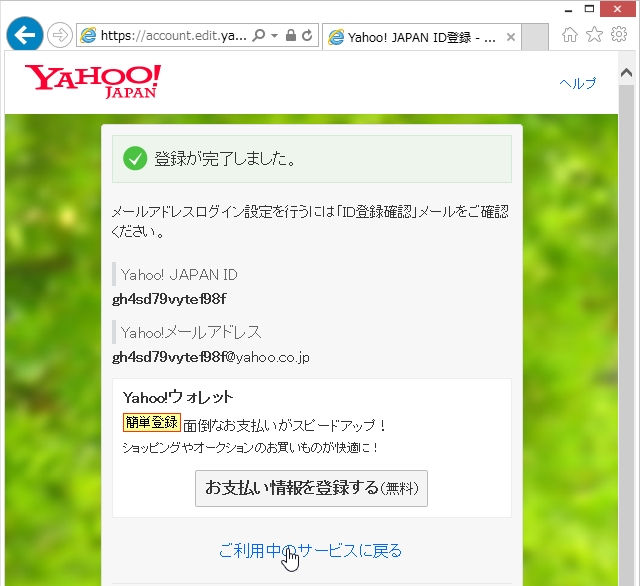Click the browser Back arrow button
Image resolution: width=640 pixels, height=586 pixels.
[x=25, y=35]
